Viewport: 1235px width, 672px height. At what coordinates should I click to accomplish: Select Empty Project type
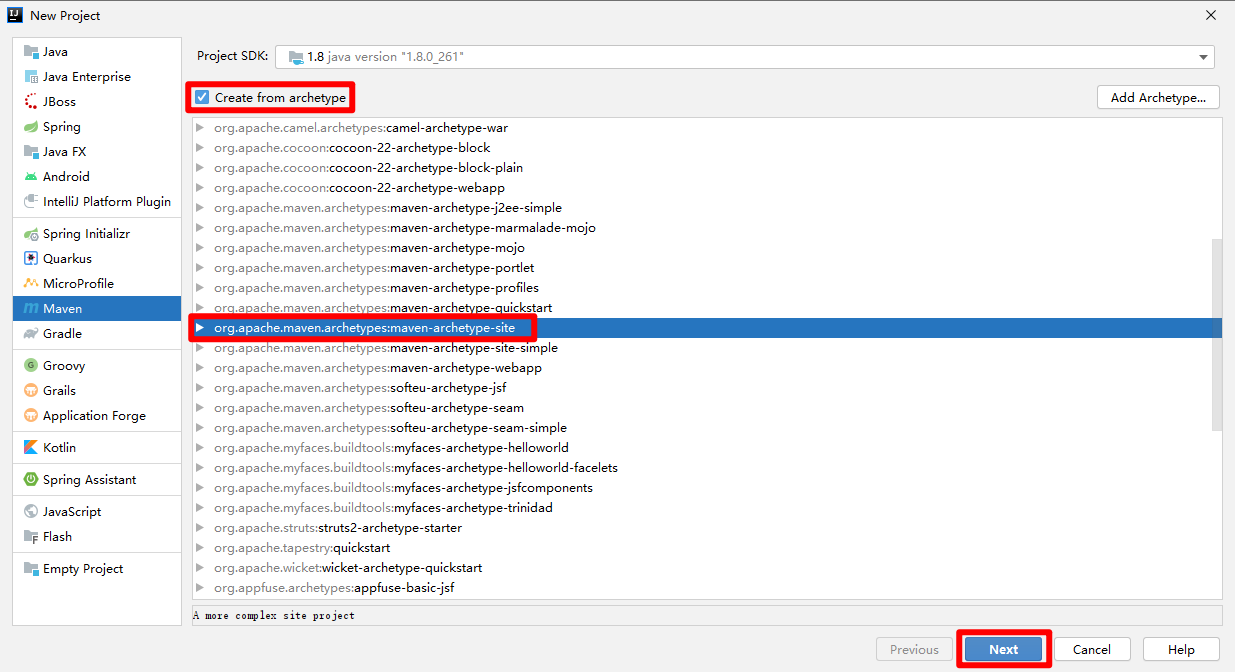coord(97,569)
